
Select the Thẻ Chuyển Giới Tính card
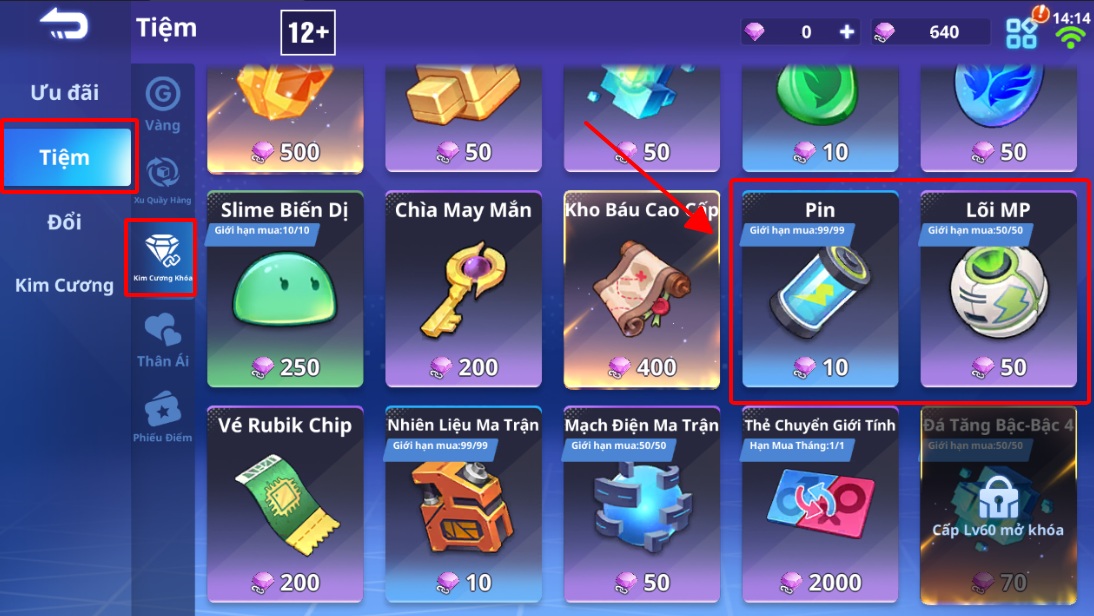820,504
